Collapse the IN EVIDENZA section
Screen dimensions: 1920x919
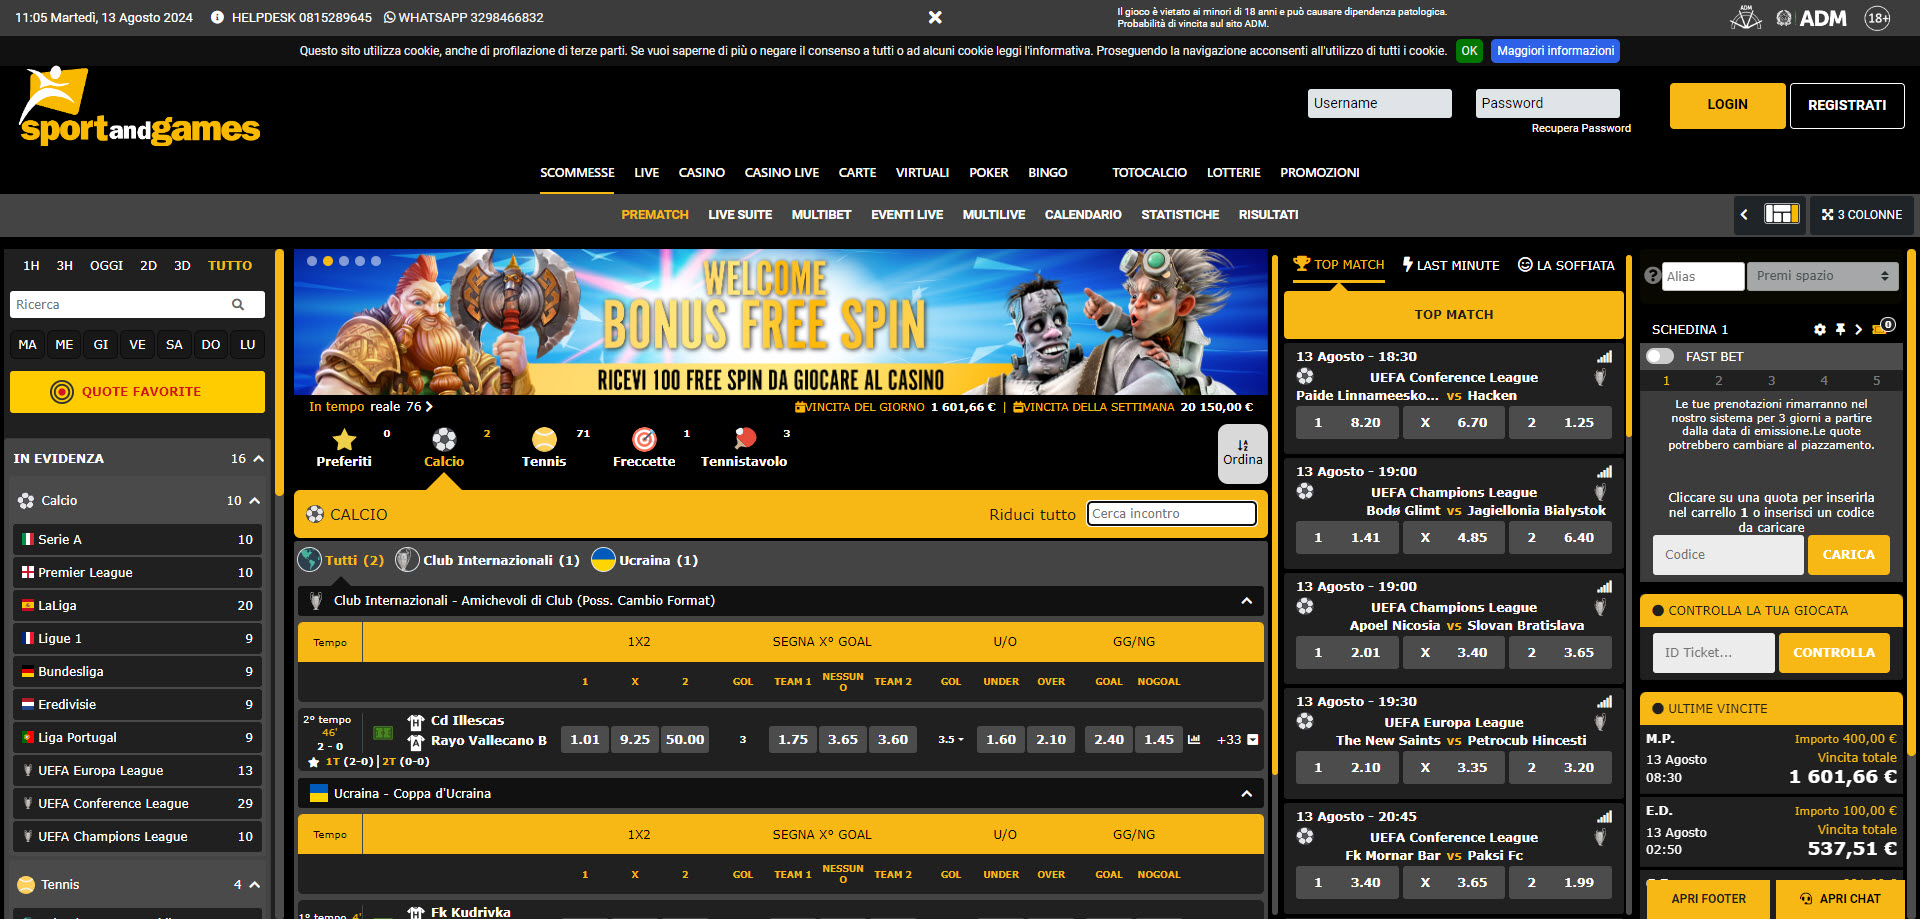point(258,458)
